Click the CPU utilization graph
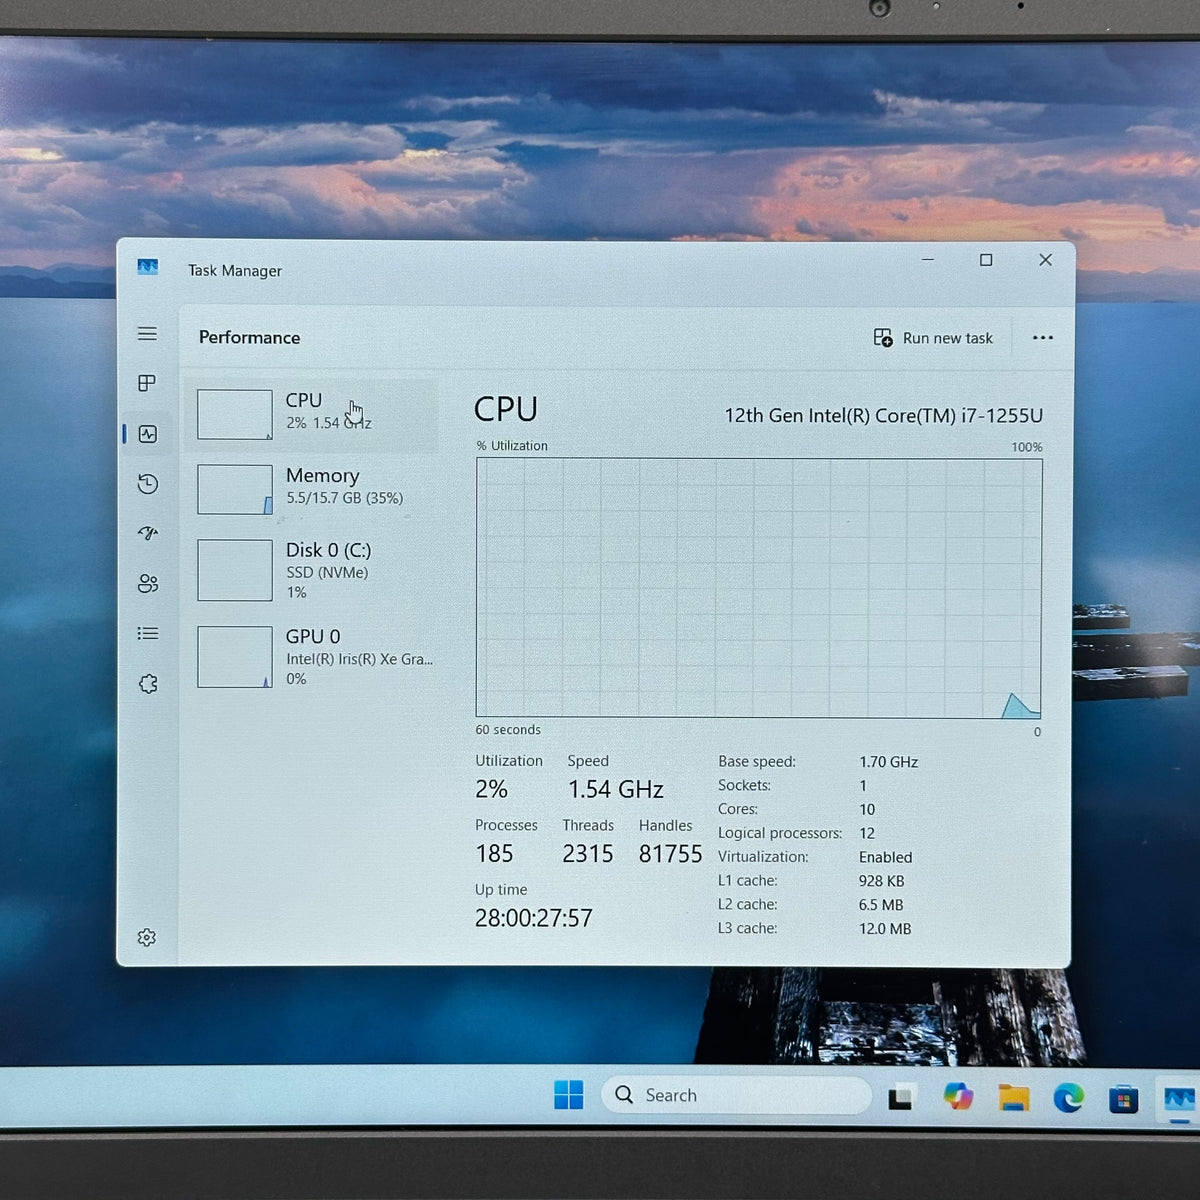The image size is (1200, 1200). (x=759, y=588)
